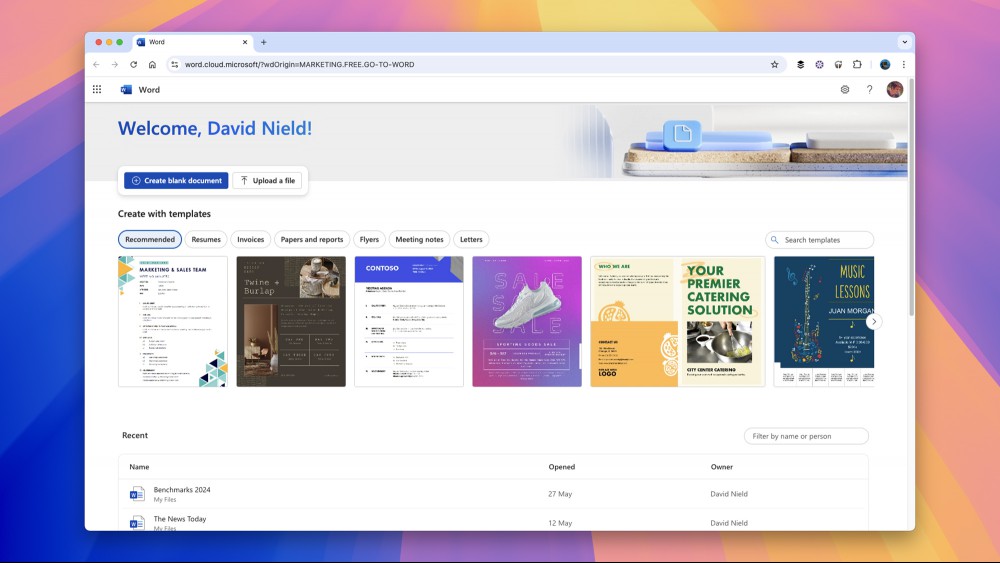The width and height of the screenshot is (1000, 563).
Task: Open the Premier Catering Solution template
Action: pyautogui.click(x=678, y=321)
